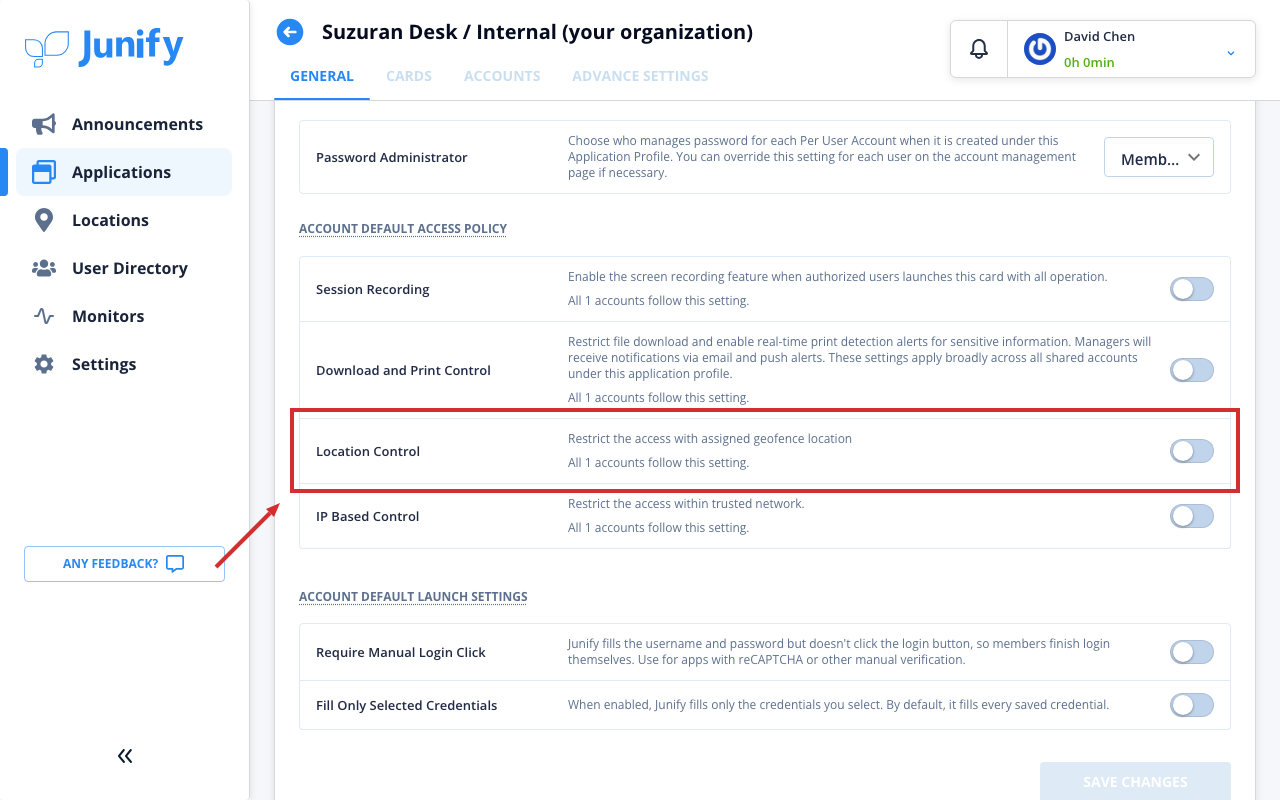Screen dimensions: 1280x800
Task: Open Monitors pulse icon
Action: [x=44, y=316]
